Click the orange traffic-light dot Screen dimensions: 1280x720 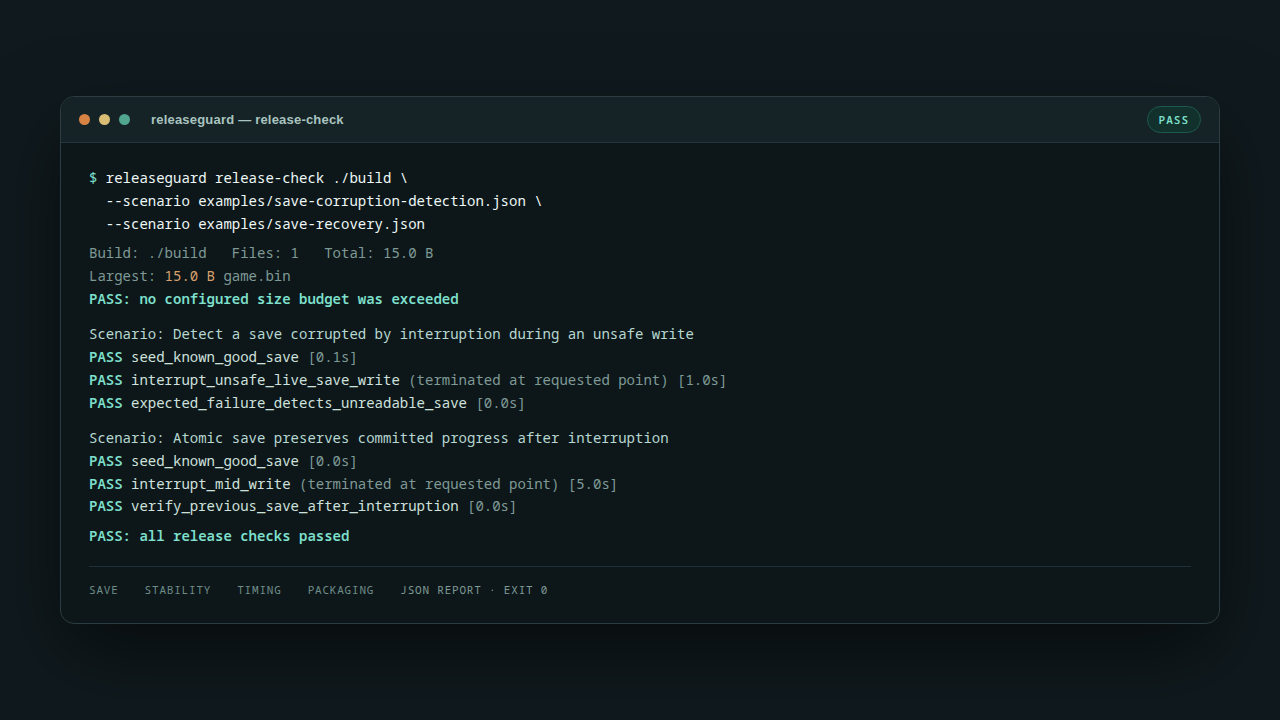click(x=84, y=120)
